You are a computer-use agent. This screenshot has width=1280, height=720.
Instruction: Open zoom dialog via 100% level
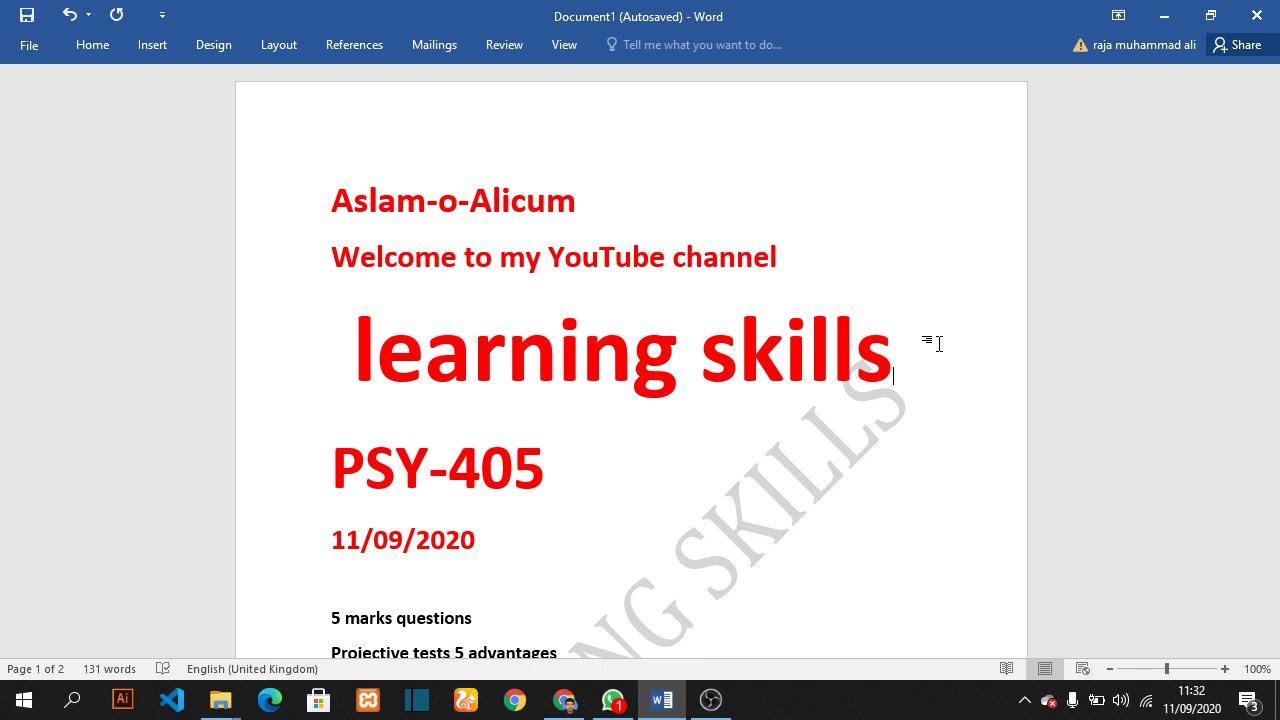point(1257,669)
